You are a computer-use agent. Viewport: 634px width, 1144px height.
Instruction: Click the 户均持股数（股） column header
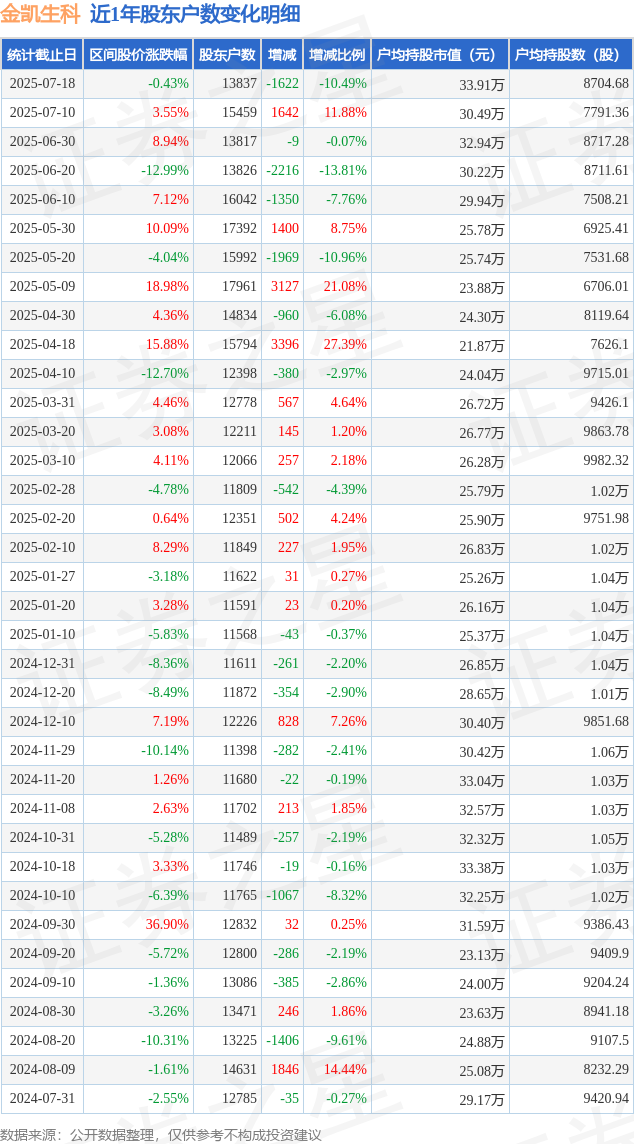(x=571, y=54)
